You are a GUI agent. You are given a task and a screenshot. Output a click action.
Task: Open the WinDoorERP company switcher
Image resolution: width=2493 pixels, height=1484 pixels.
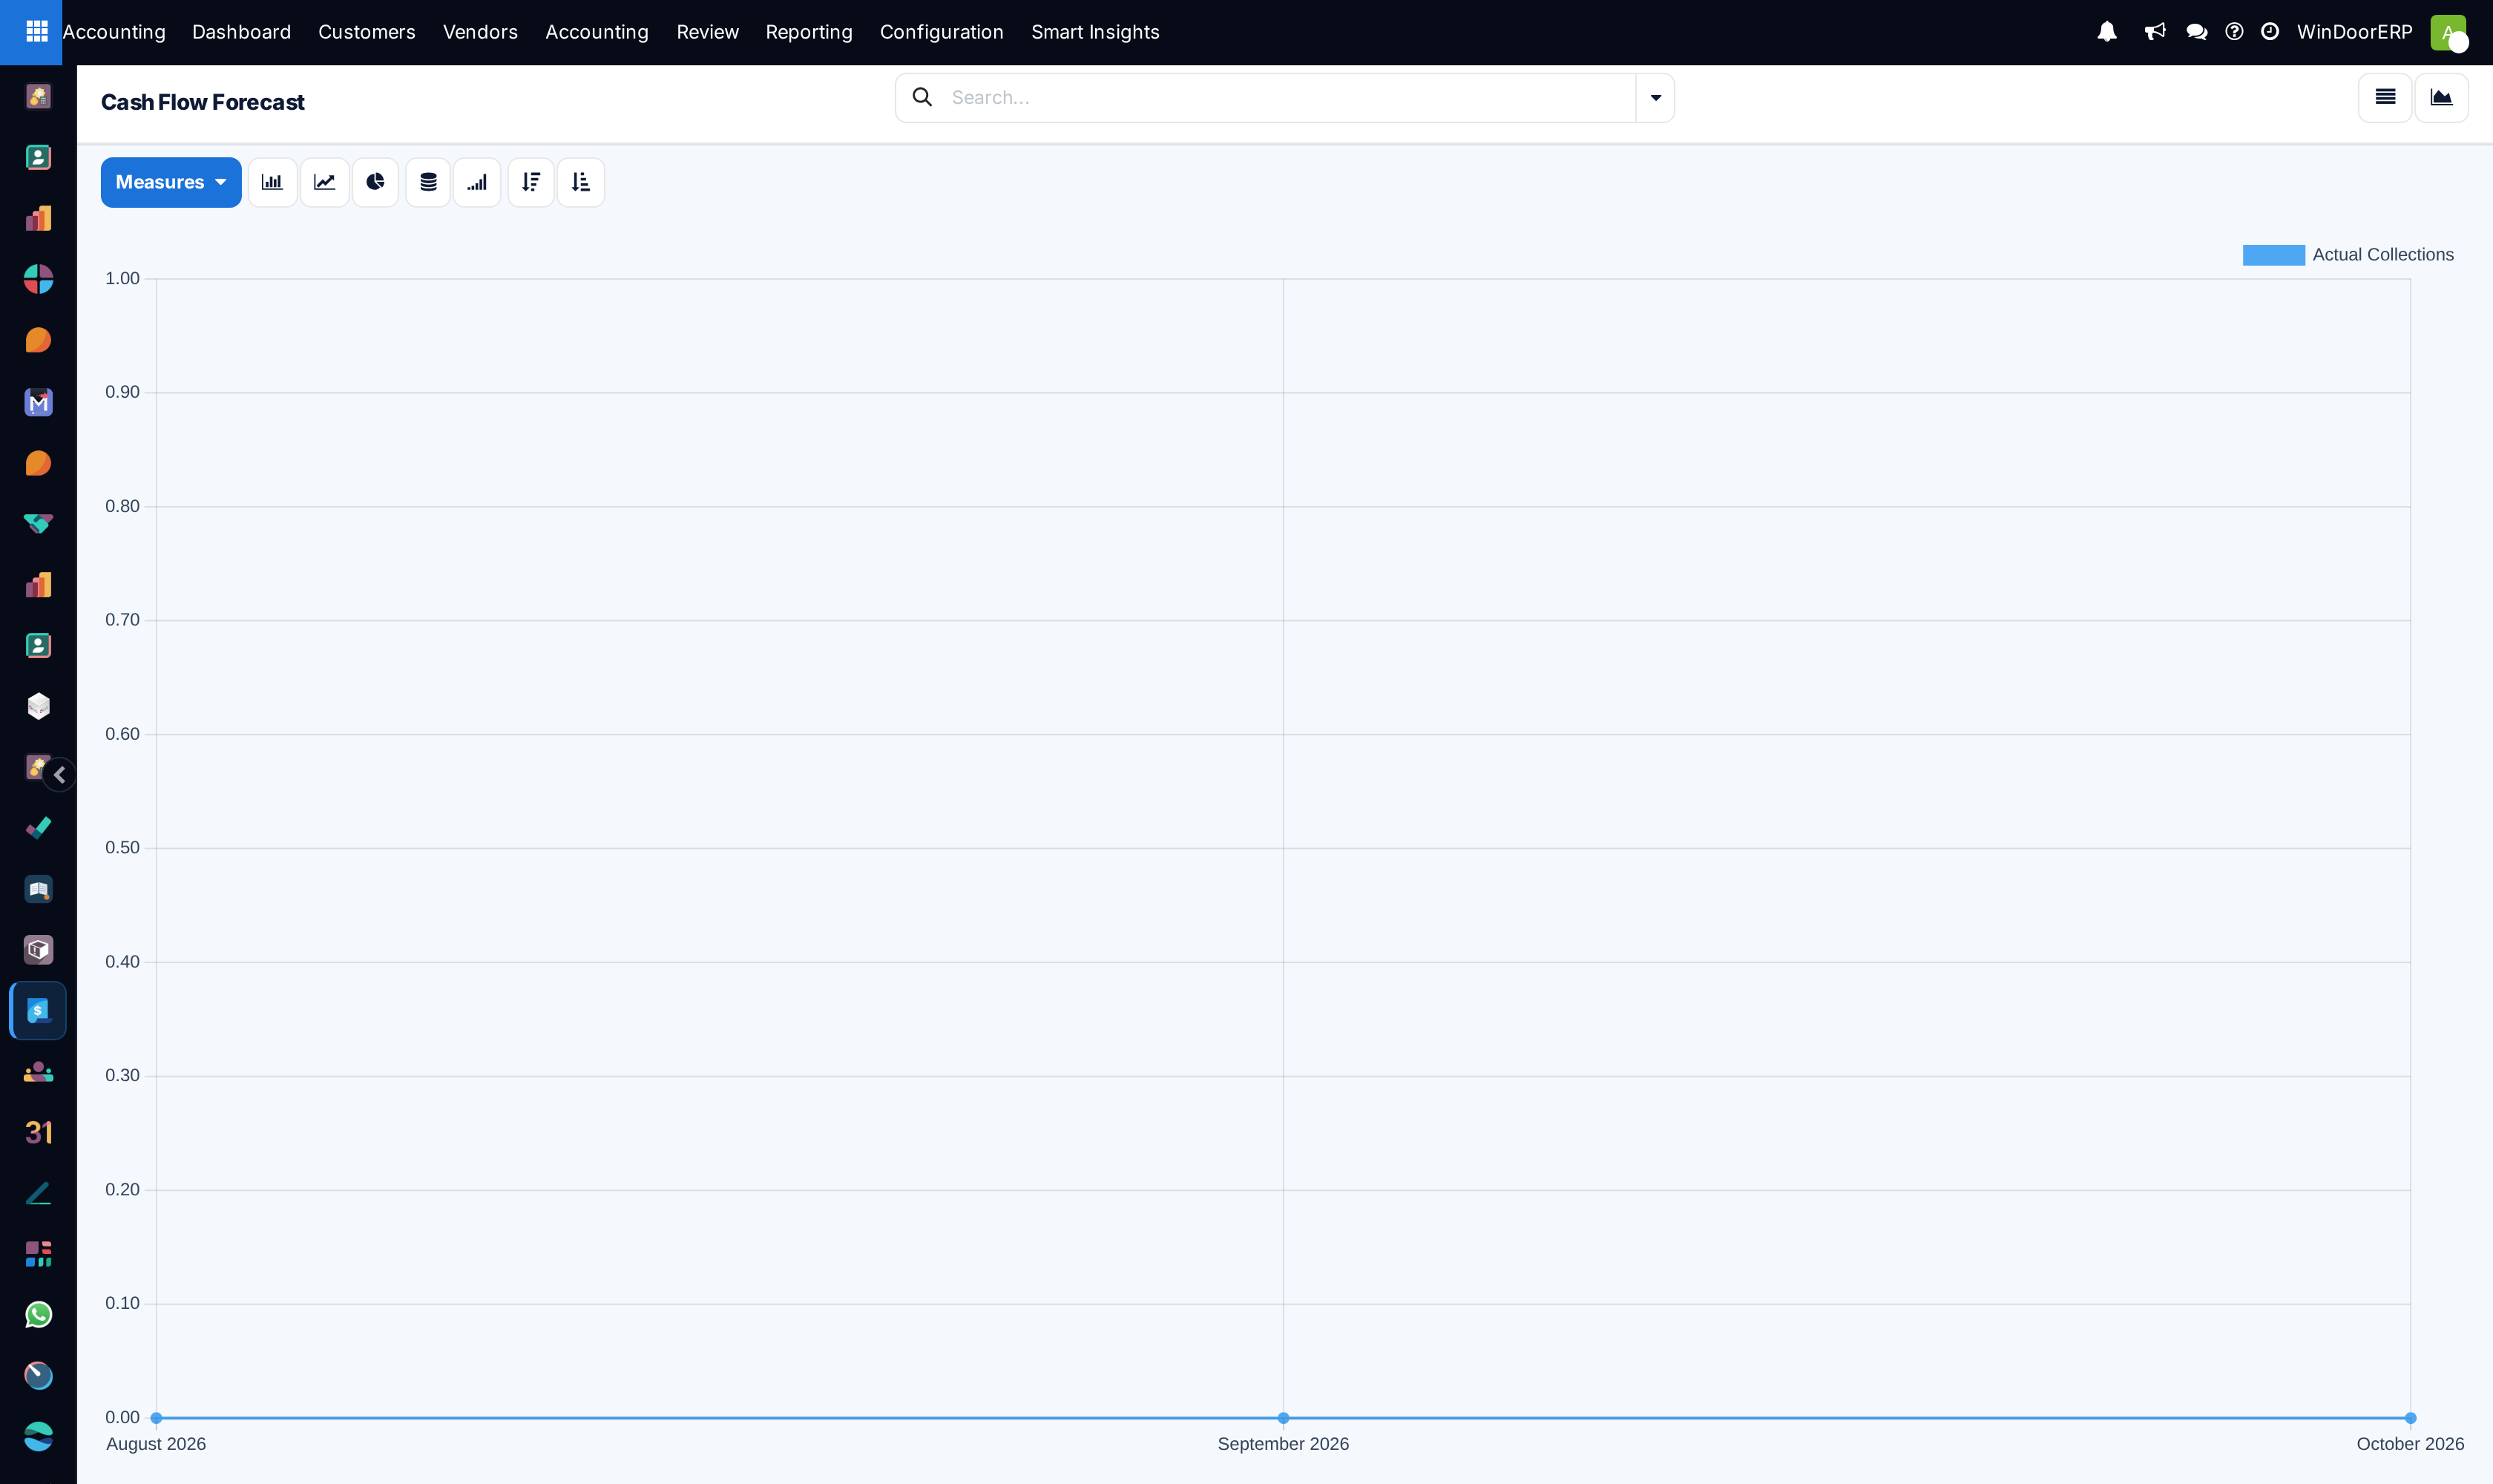(x=2354, y=32)
